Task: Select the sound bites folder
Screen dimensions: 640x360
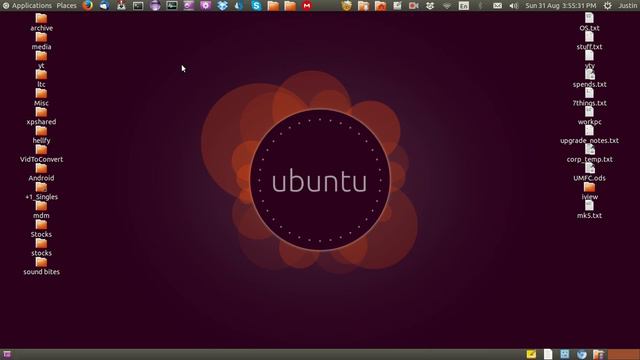Action: click(x=41, y=267)
